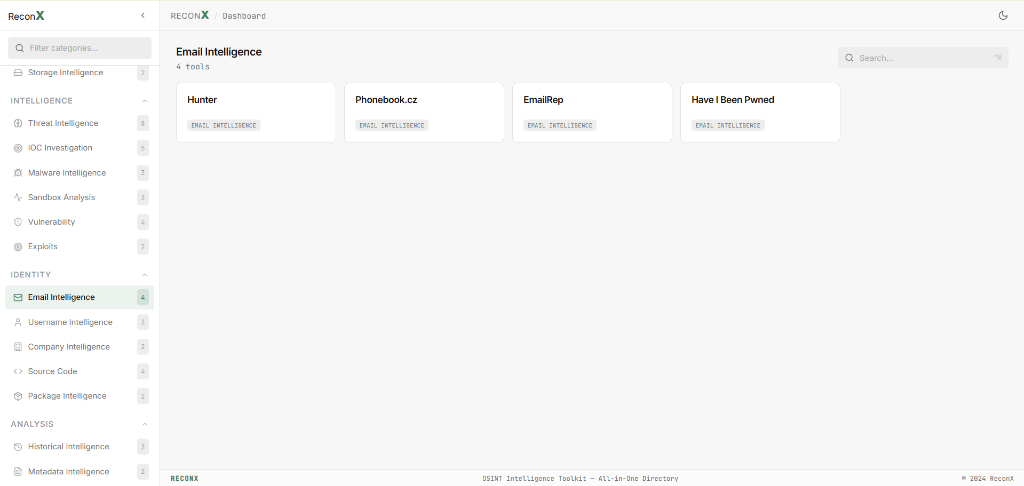Screen dimensions: 1024x486
Task: Click the Package Intelligence box icon
Action: [x=18, y=396]
